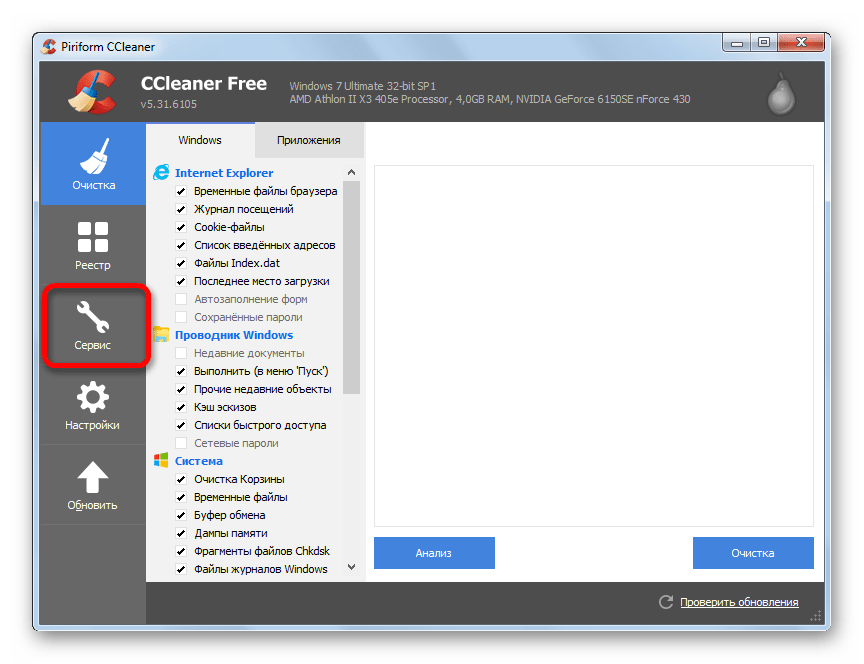
Task: Click the Internet Explorer section icon
Action: pyautogui.click(x=161, y=172)
